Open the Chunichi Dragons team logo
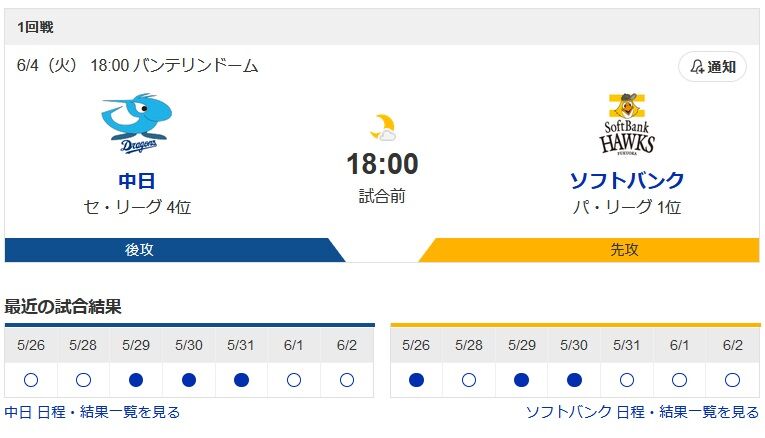The height and width of the screenshot is (438, 765). (x=137, y=123)
